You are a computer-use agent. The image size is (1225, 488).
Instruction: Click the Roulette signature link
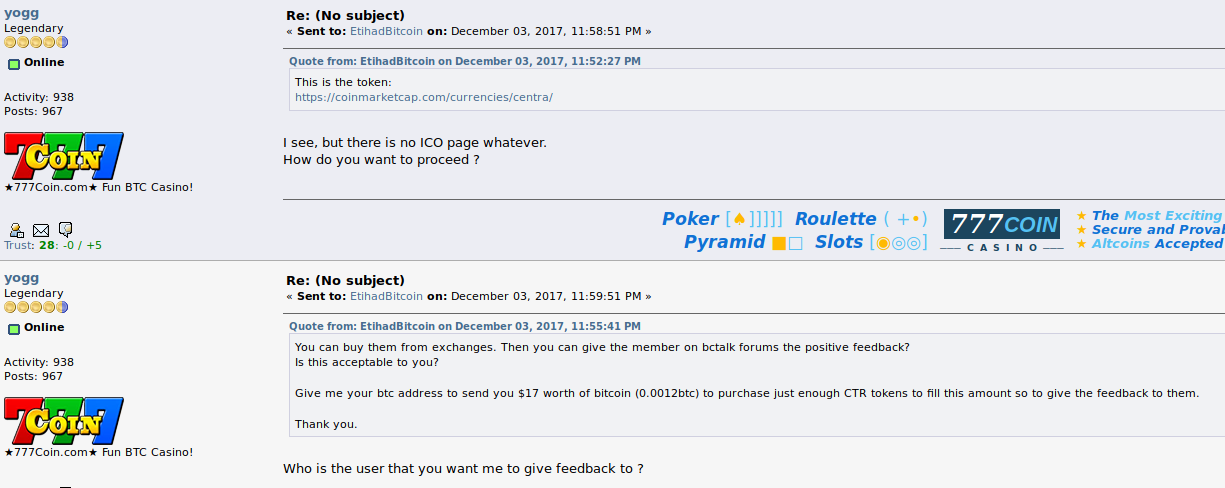click(835, 218)
